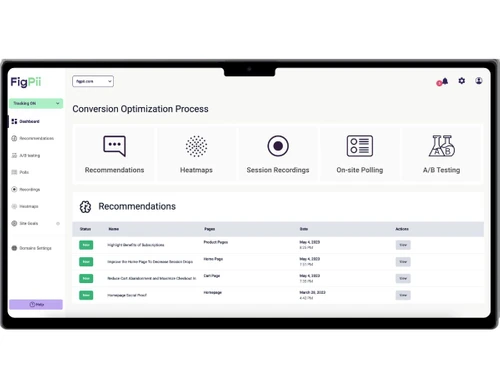The width and height of the screenshot is (500, 375).
Task: Select Dashboard in the sidebar
Action: [x=29, y=121]
